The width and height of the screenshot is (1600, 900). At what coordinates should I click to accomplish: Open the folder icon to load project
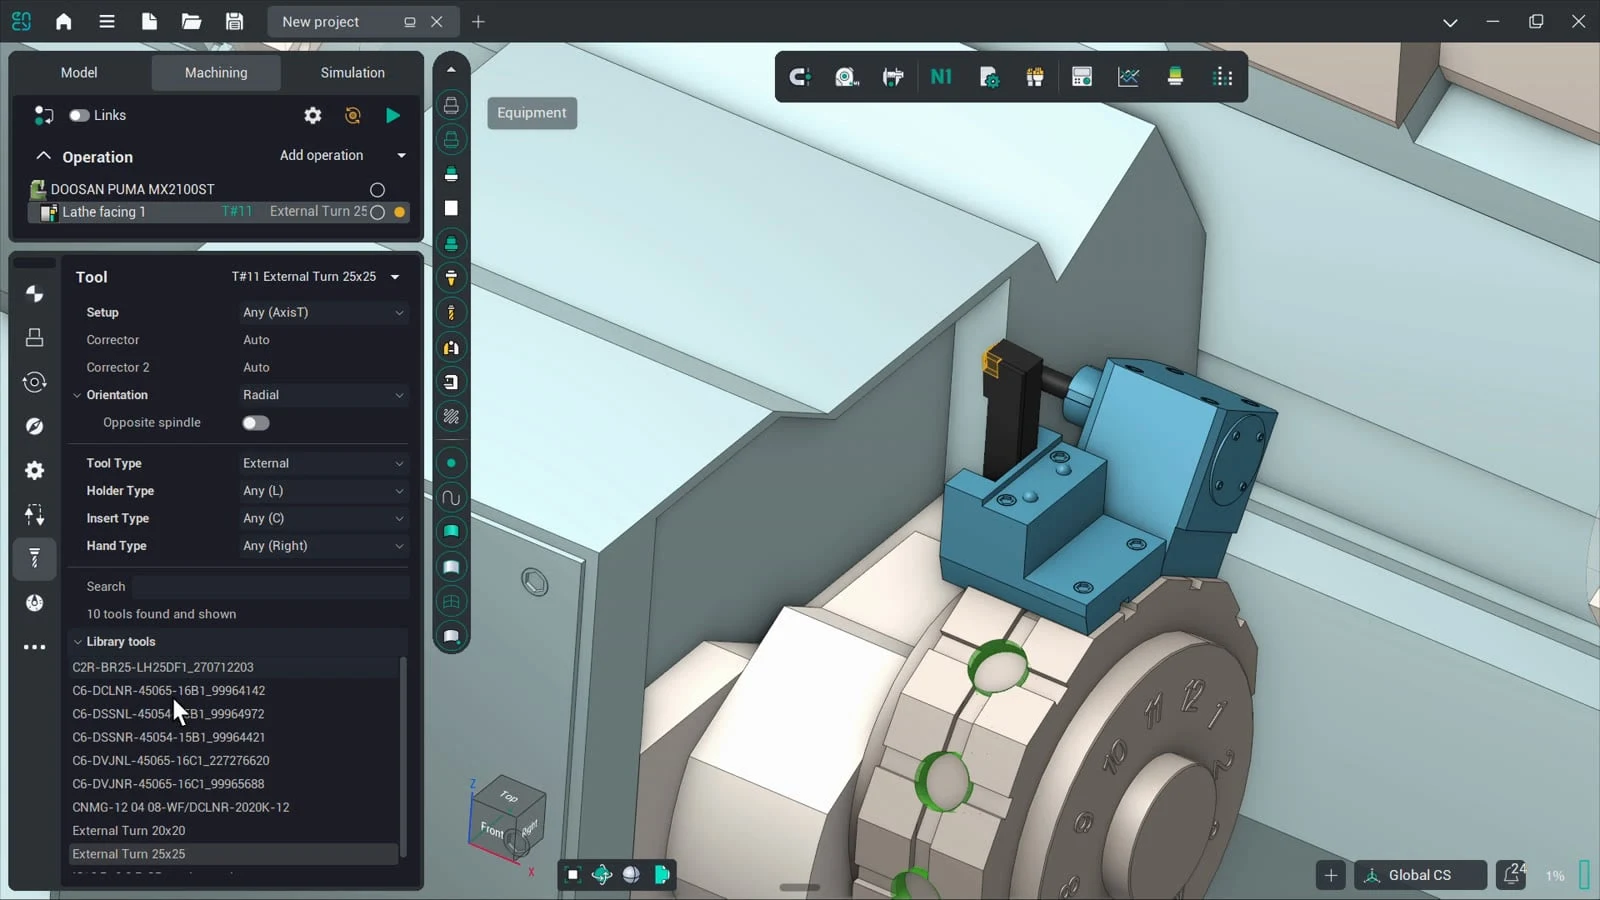click(x=191, y=21)
